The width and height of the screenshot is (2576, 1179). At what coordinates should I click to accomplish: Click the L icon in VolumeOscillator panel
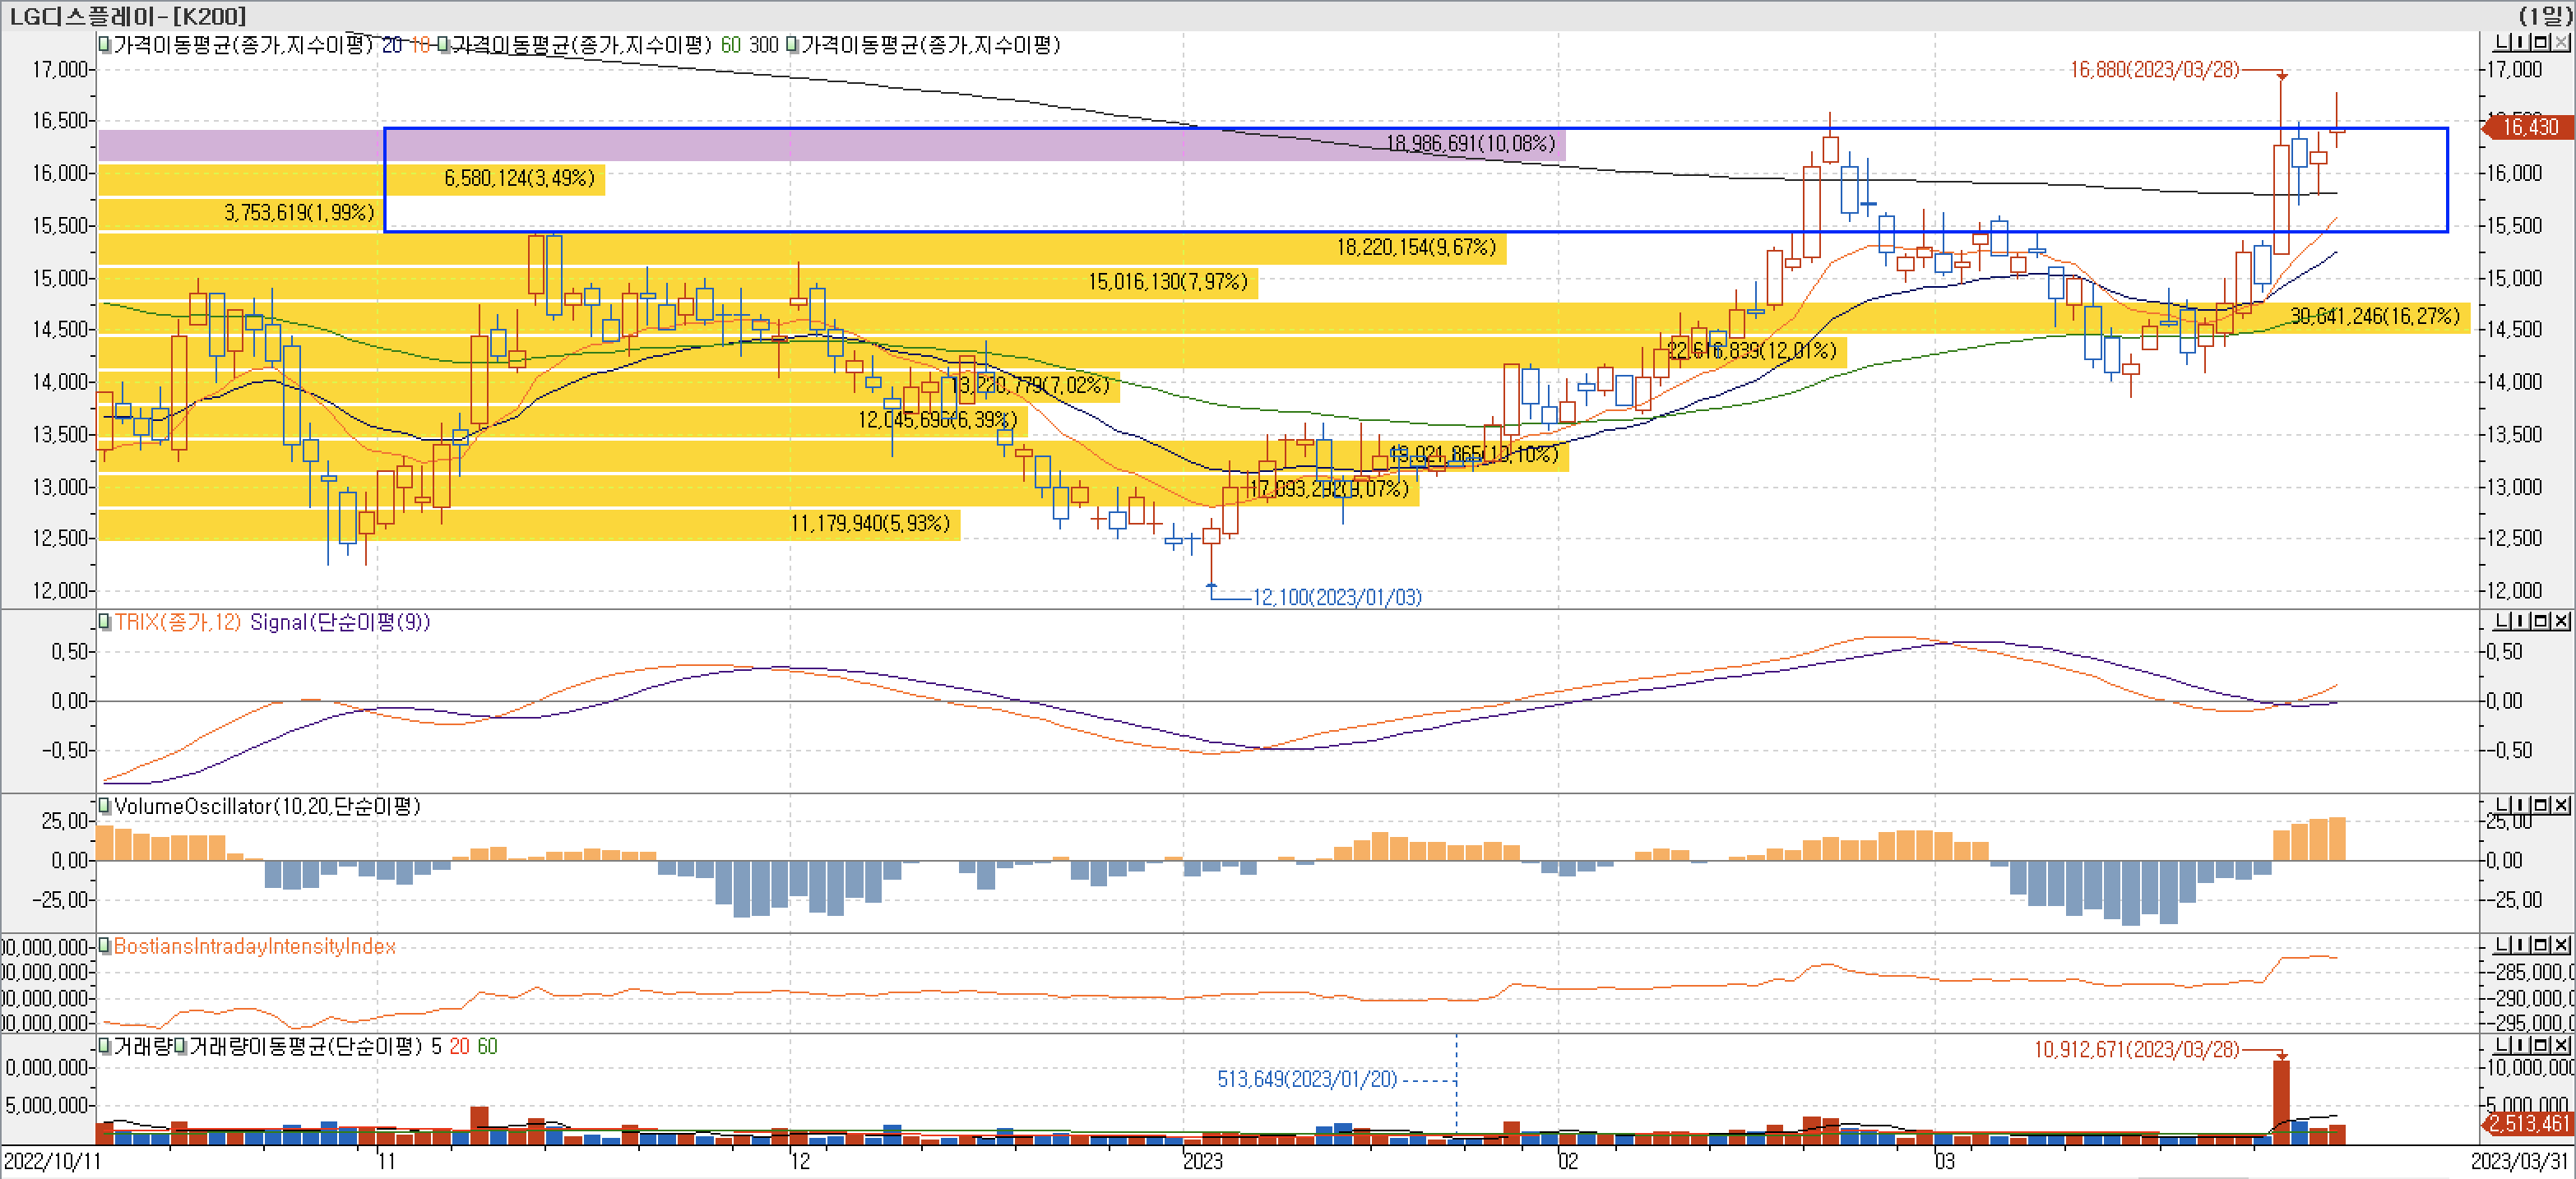point(2502,805)
